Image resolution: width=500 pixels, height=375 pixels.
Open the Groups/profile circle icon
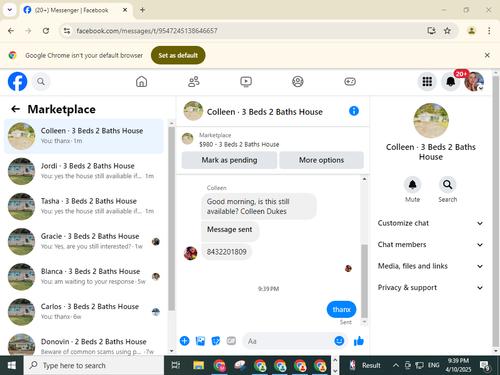click(298, 81)
